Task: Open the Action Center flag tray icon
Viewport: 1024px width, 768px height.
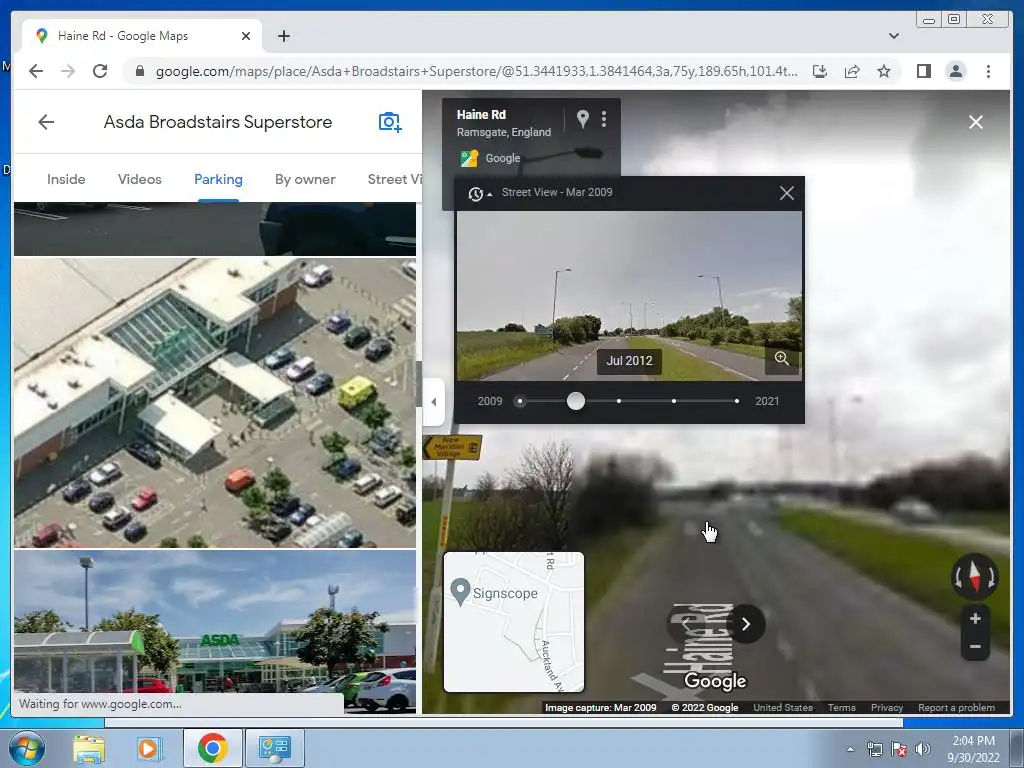Action: (x=899, y=749)
